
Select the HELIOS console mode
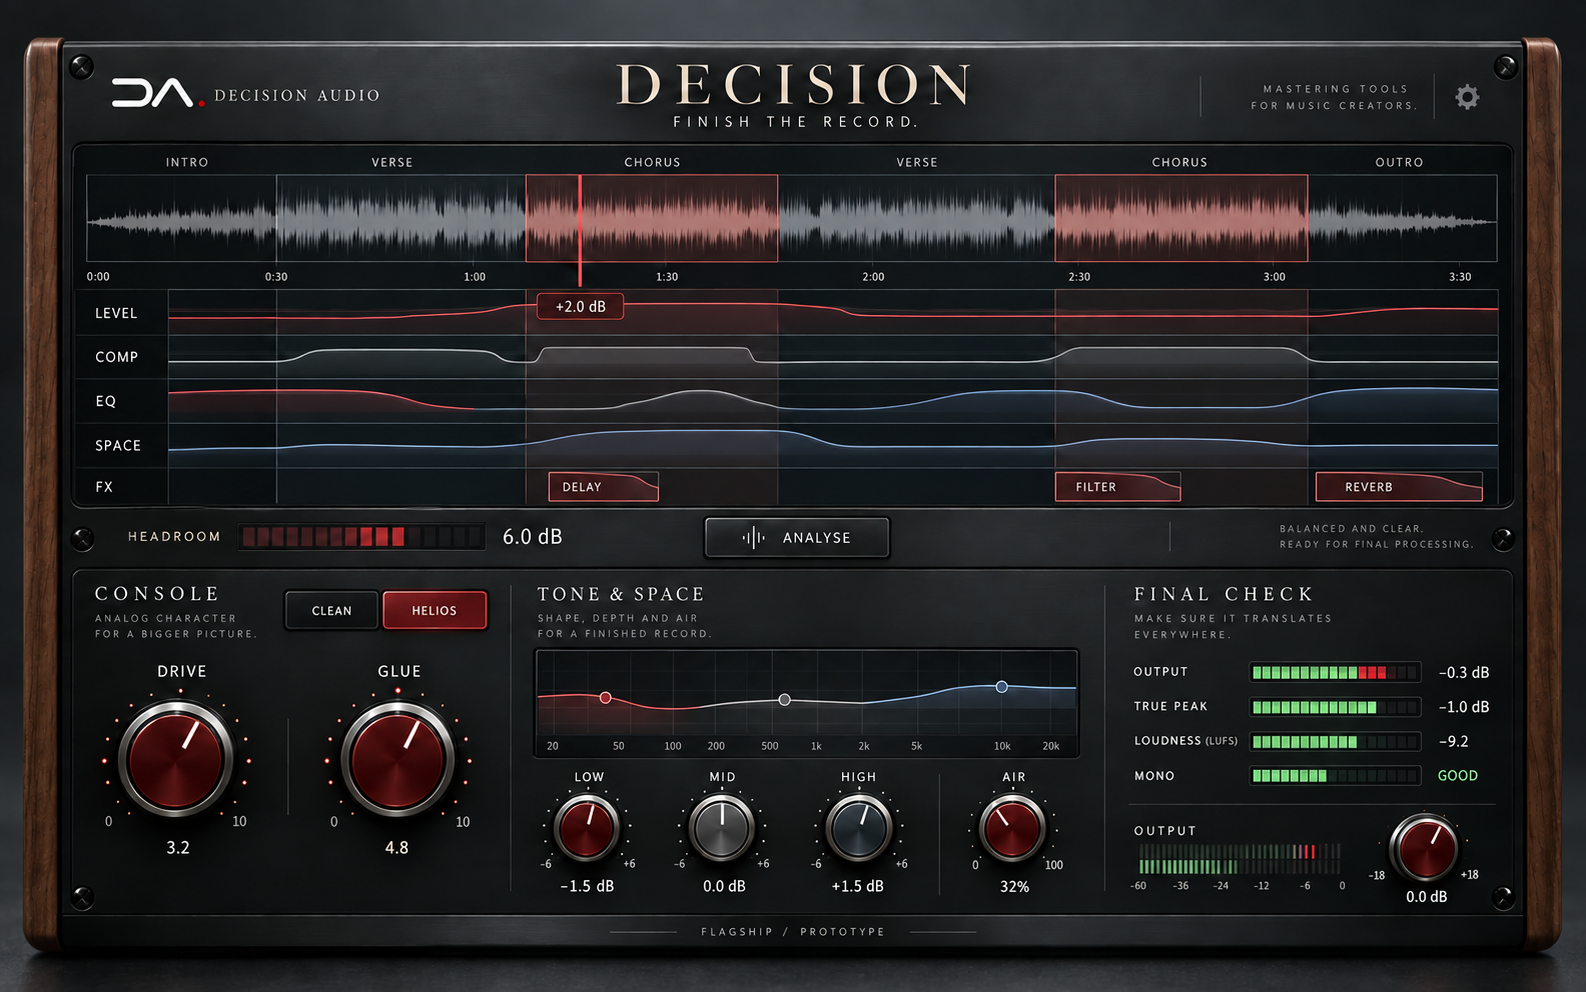434,610
